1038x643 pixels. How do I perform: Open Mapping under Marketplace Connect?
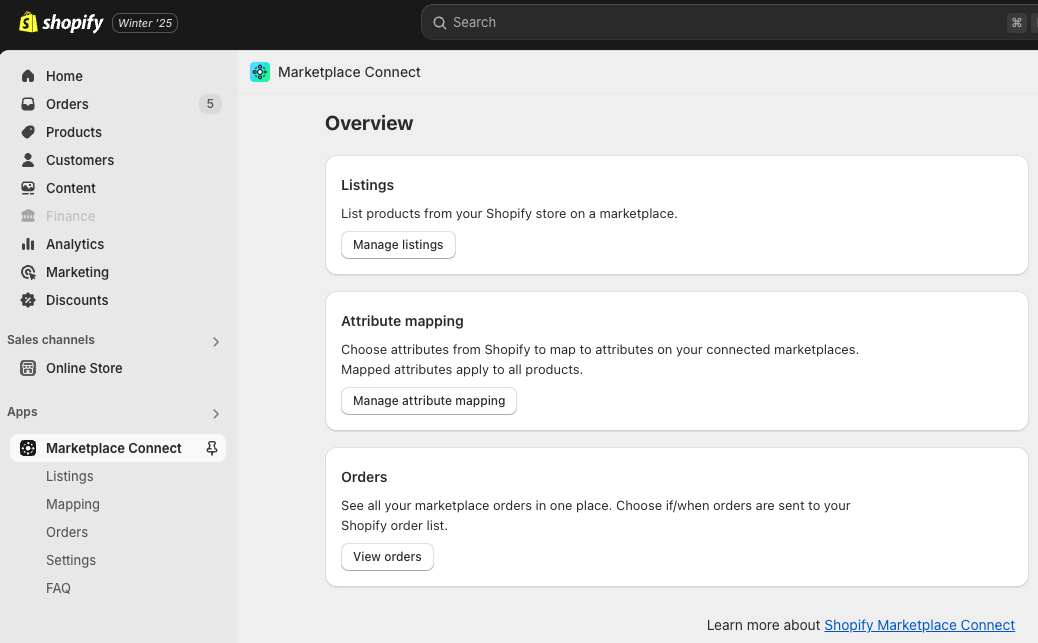73,505
